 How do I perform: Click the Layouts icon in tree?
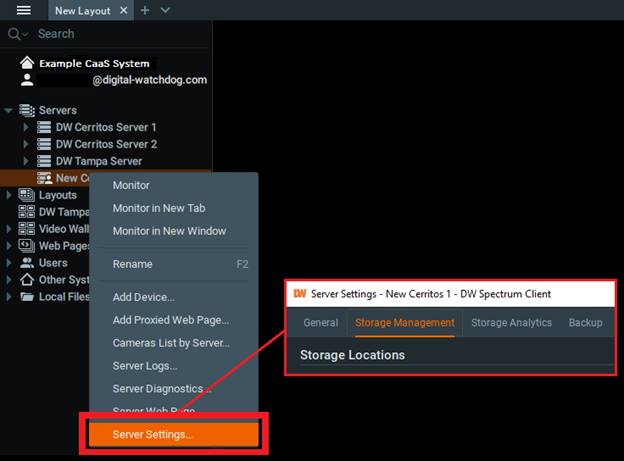tap(27, 195)
